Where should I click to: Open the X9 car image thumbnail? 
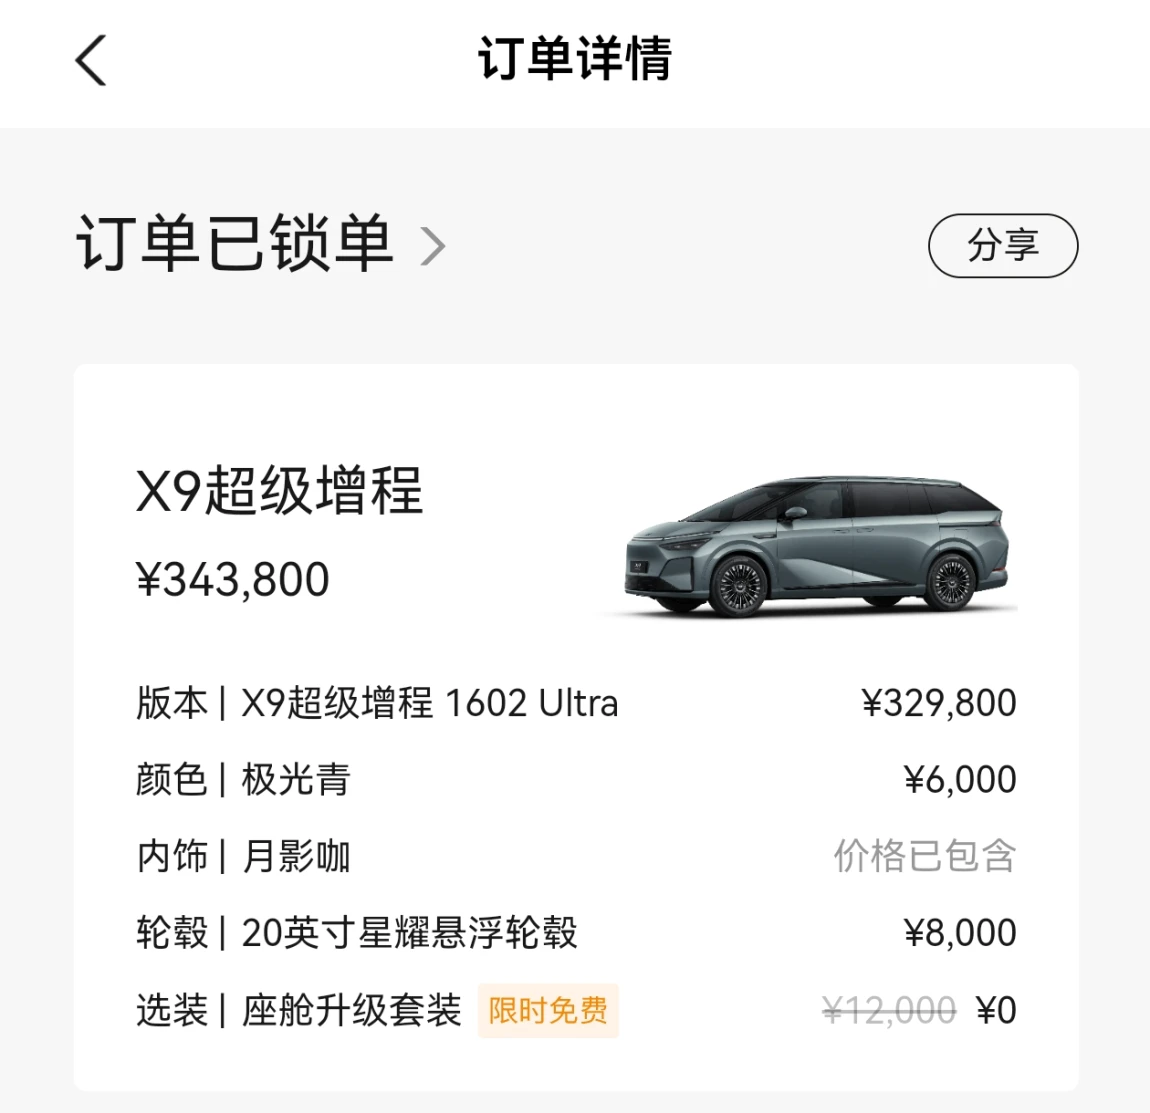pos(815,545)
